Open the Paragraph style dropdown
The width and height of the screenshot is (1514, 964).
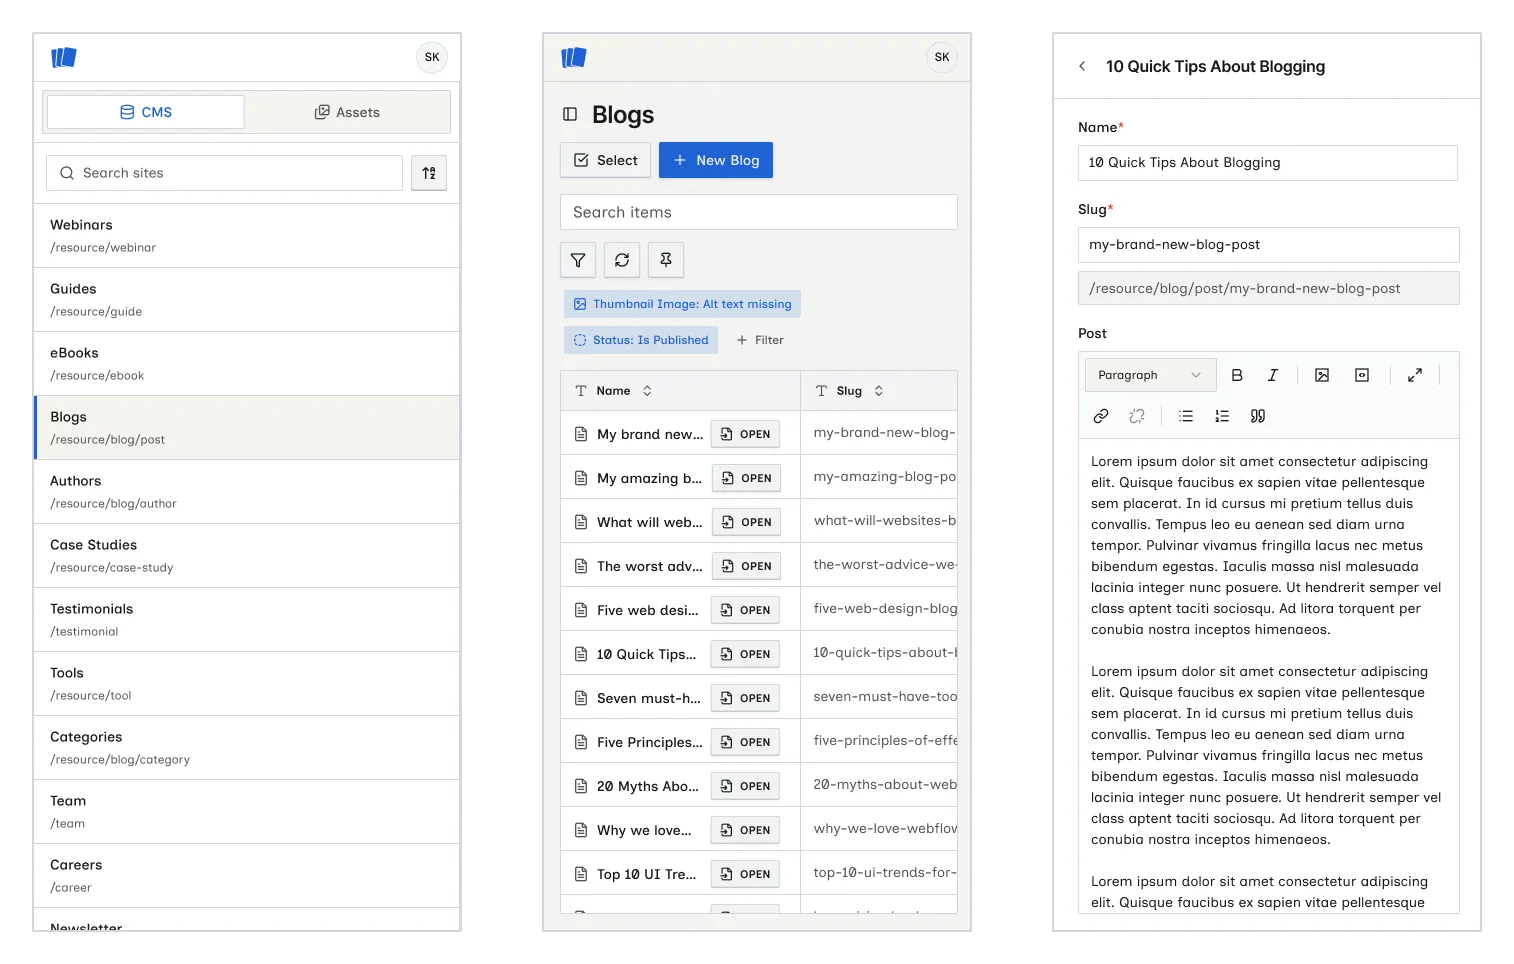(1150, 375)
